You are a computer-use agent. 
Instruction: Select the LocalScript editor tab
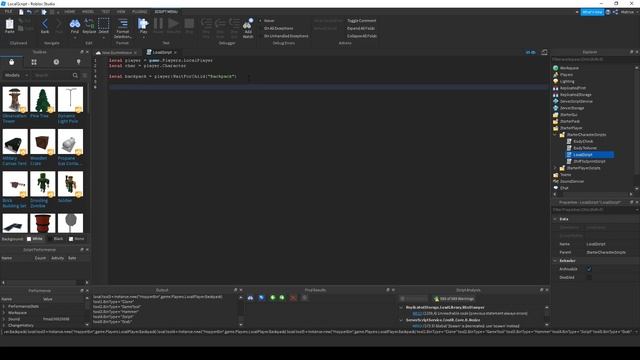(162, 52)
